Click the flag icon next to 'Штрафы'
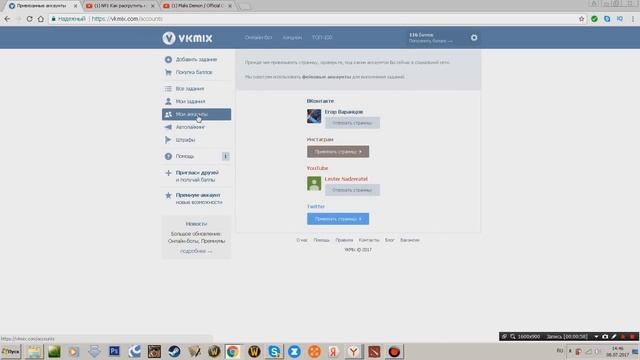Image resolution: width=640 pixels, height=360 pixels. (168, 140)
